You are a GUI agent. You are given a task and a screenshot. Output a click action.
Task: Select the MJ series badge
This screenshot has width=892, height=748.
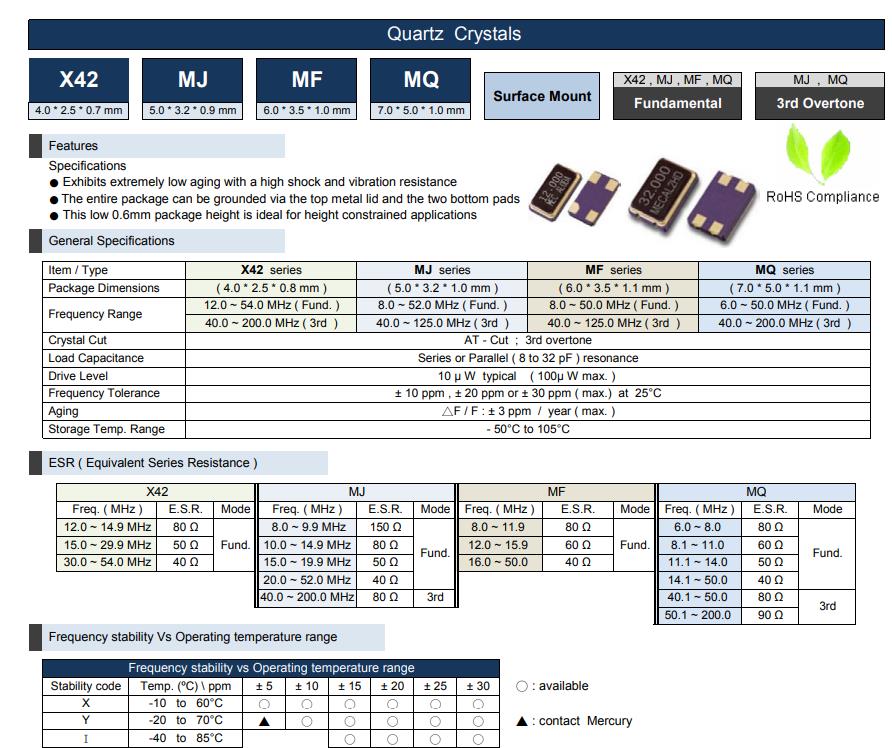coord(192,89)
